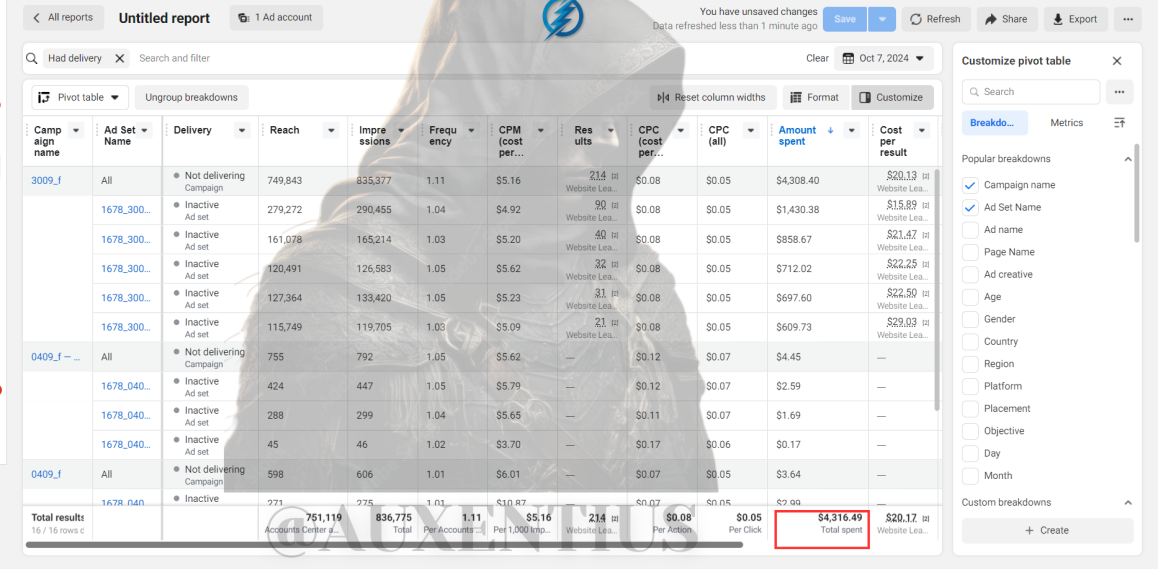Screen dimensions: 1158x569
Task: Enable Platform breakdown
Action: click(x=970, y=386)
